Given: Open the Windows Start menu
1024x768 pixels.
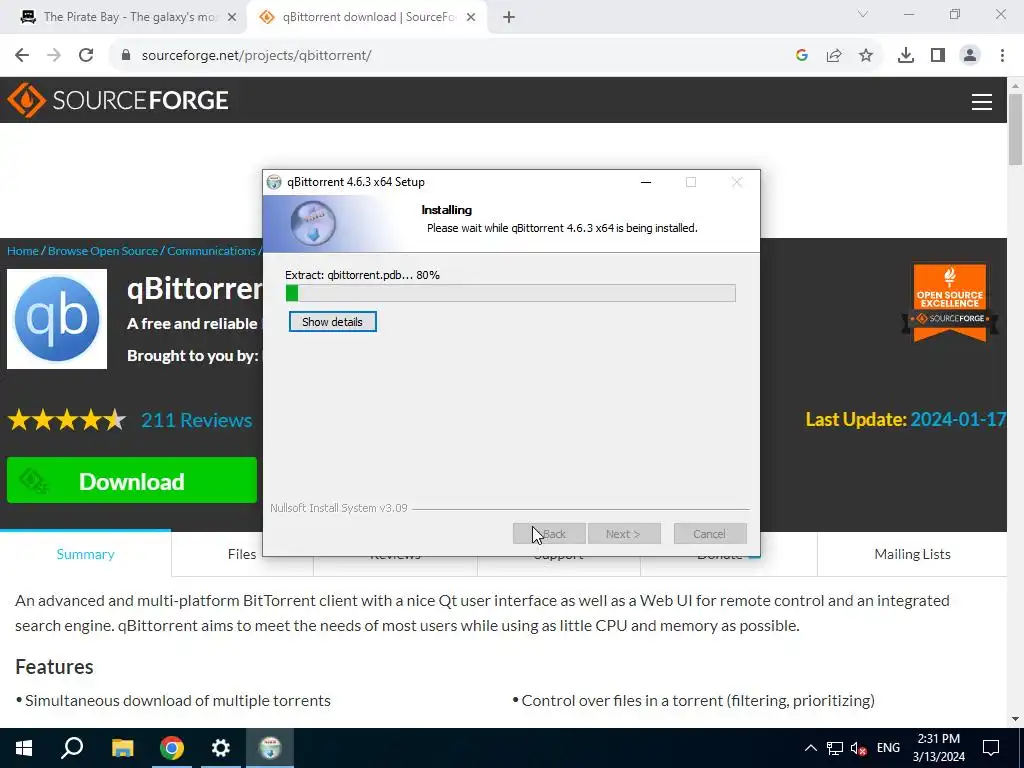Looking at the screenshot, I should (x=24, y=748).
